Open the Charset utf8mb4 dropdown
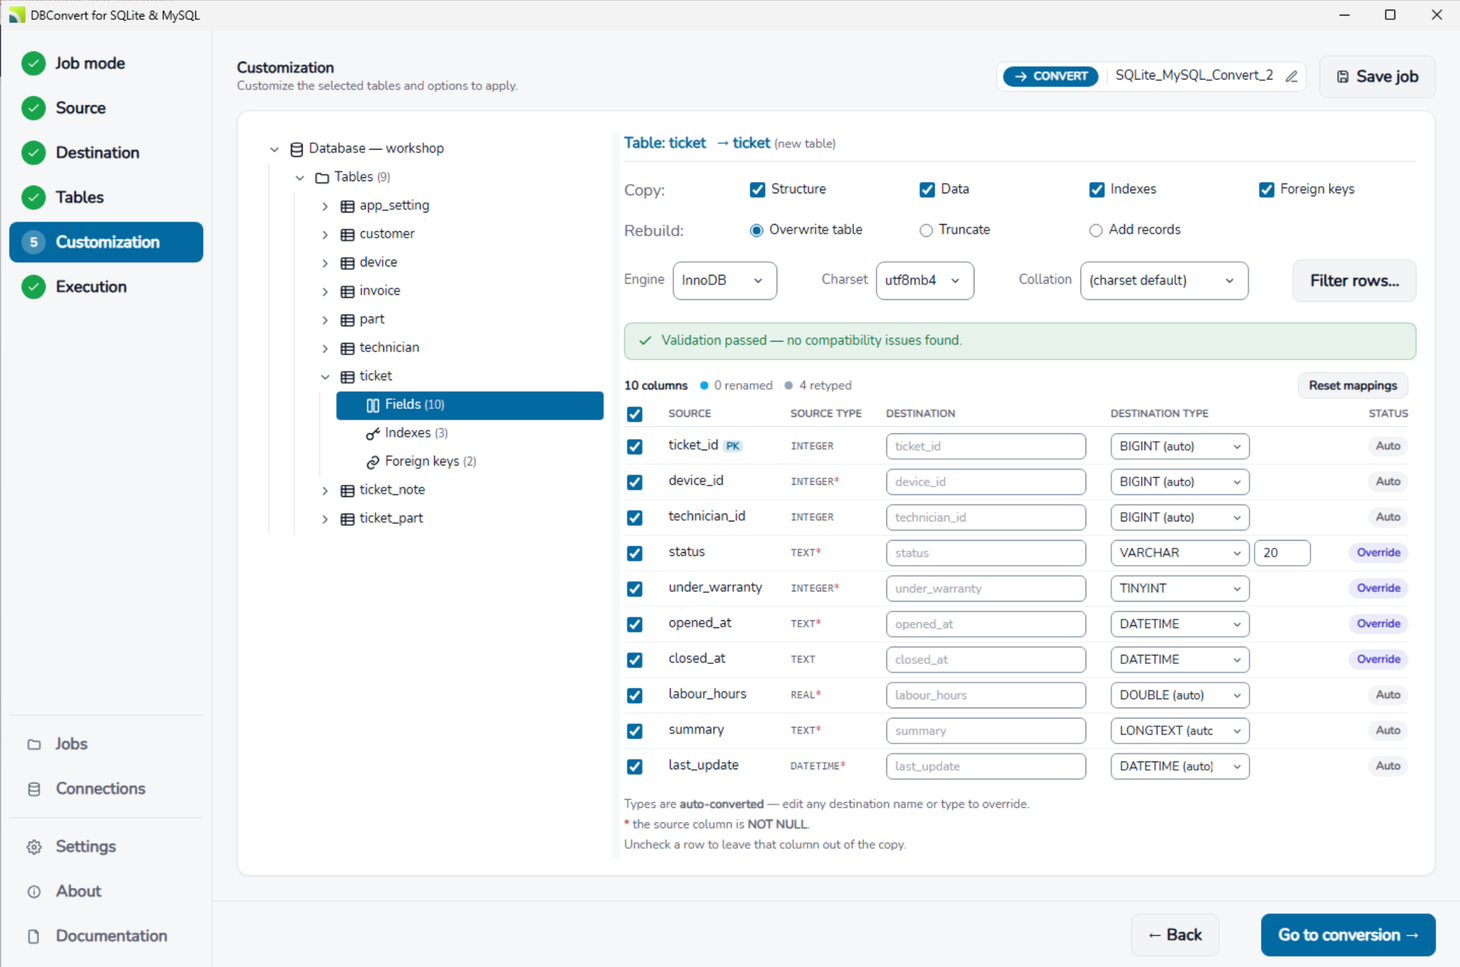Screen dimensions: 1460x967 (x=924, y=281)
